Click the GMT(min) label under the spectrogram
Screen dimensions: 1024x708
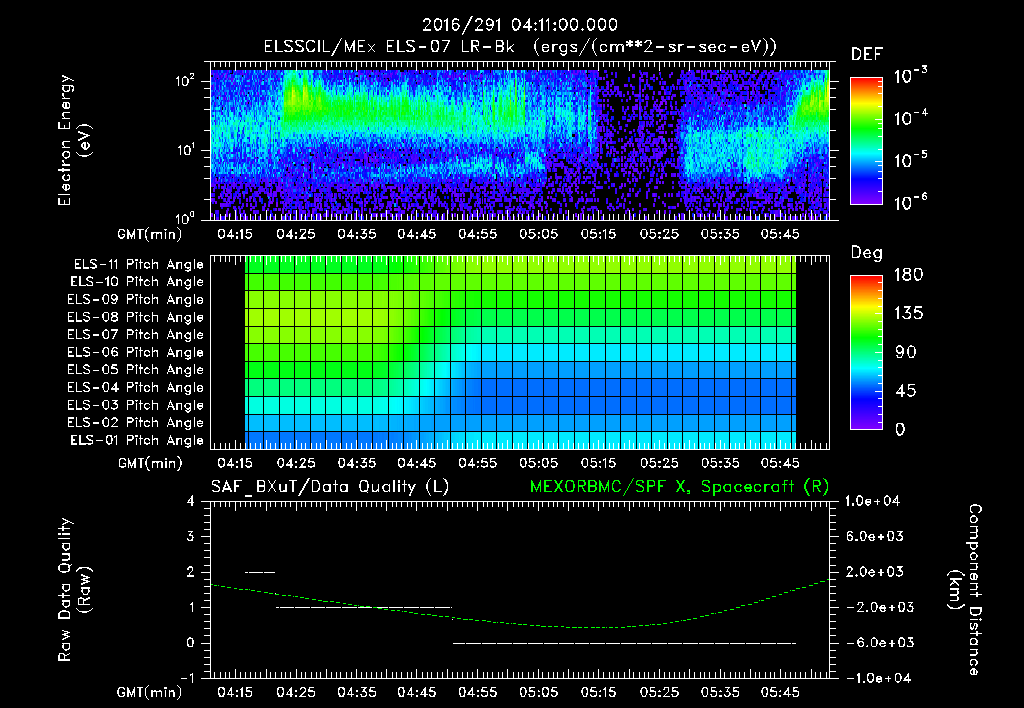(x=150, y=234)
